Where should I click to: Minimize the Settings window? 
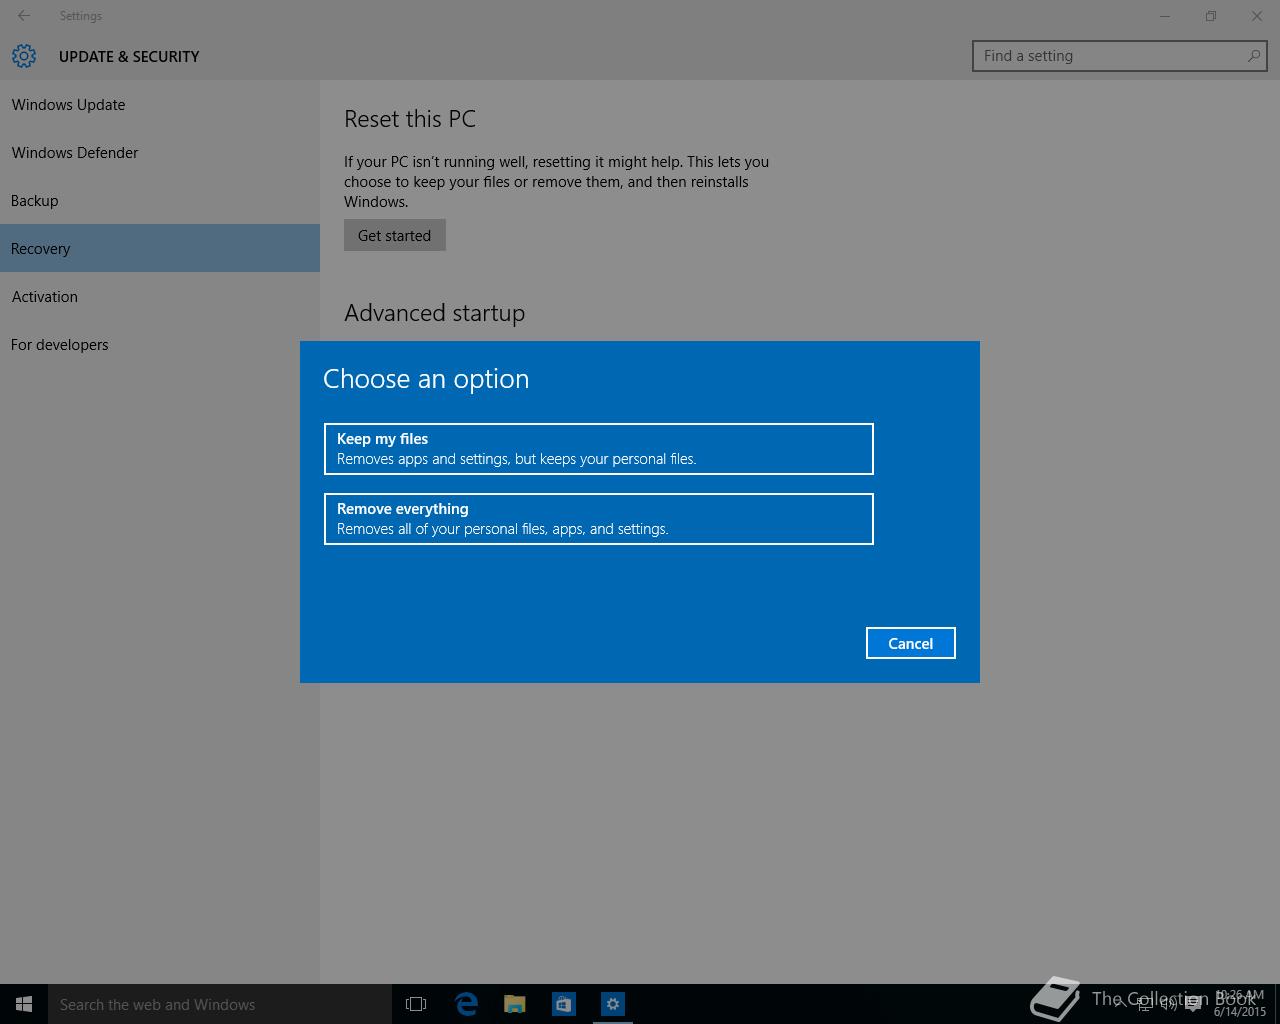pyautogui.click(x=1165, y=16)
